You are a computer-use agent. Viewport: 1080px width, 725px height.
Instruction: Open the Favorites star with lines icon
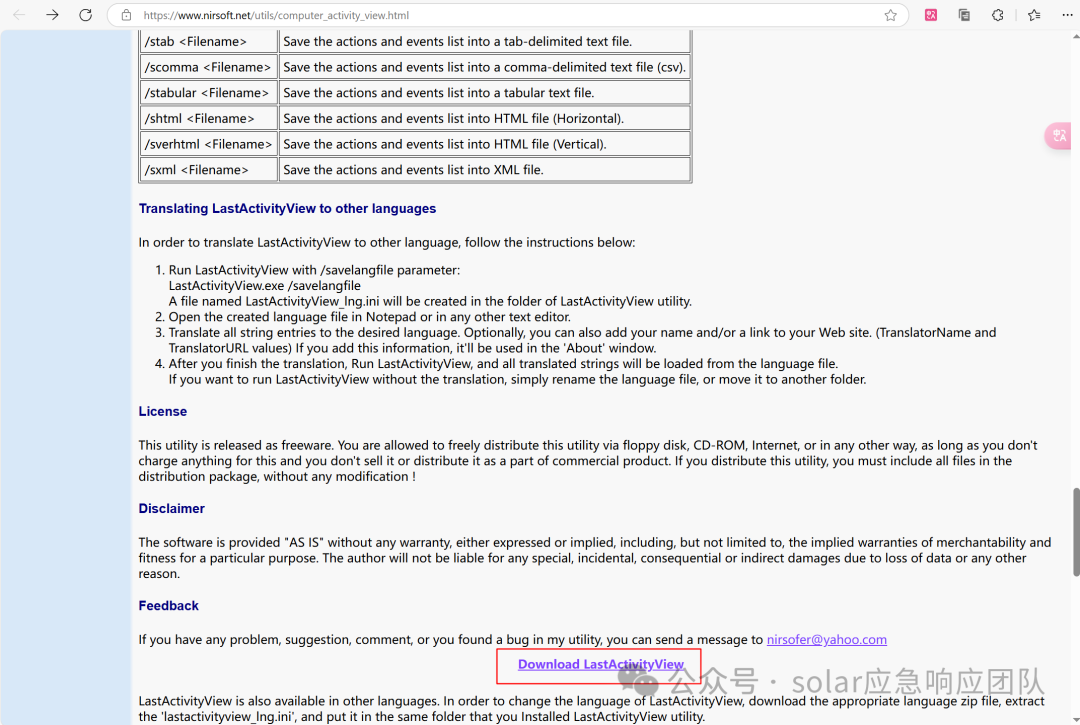pyautogui.click(x=1033, y=15)
